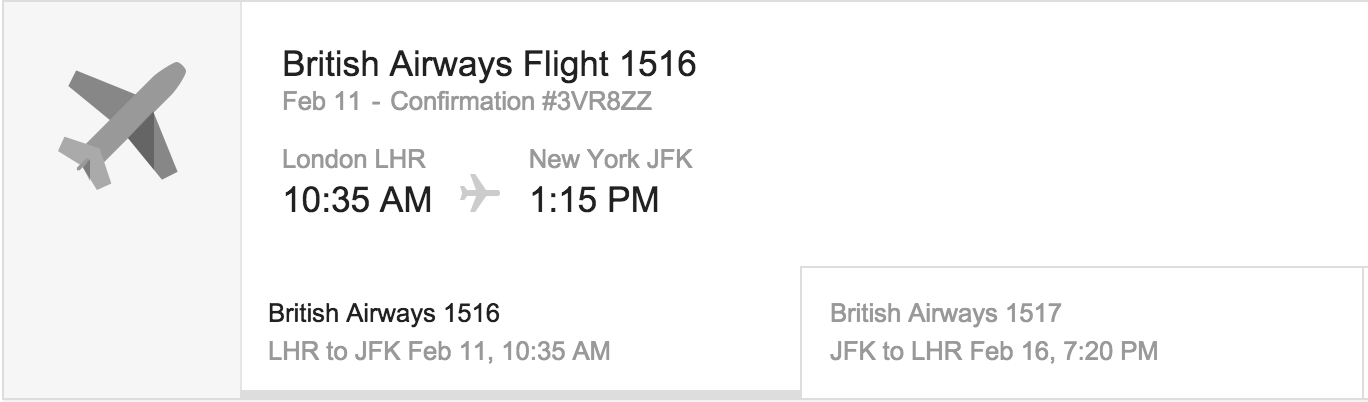
Task: Click the small plane icon between flight times
Action: coord(480,194)
